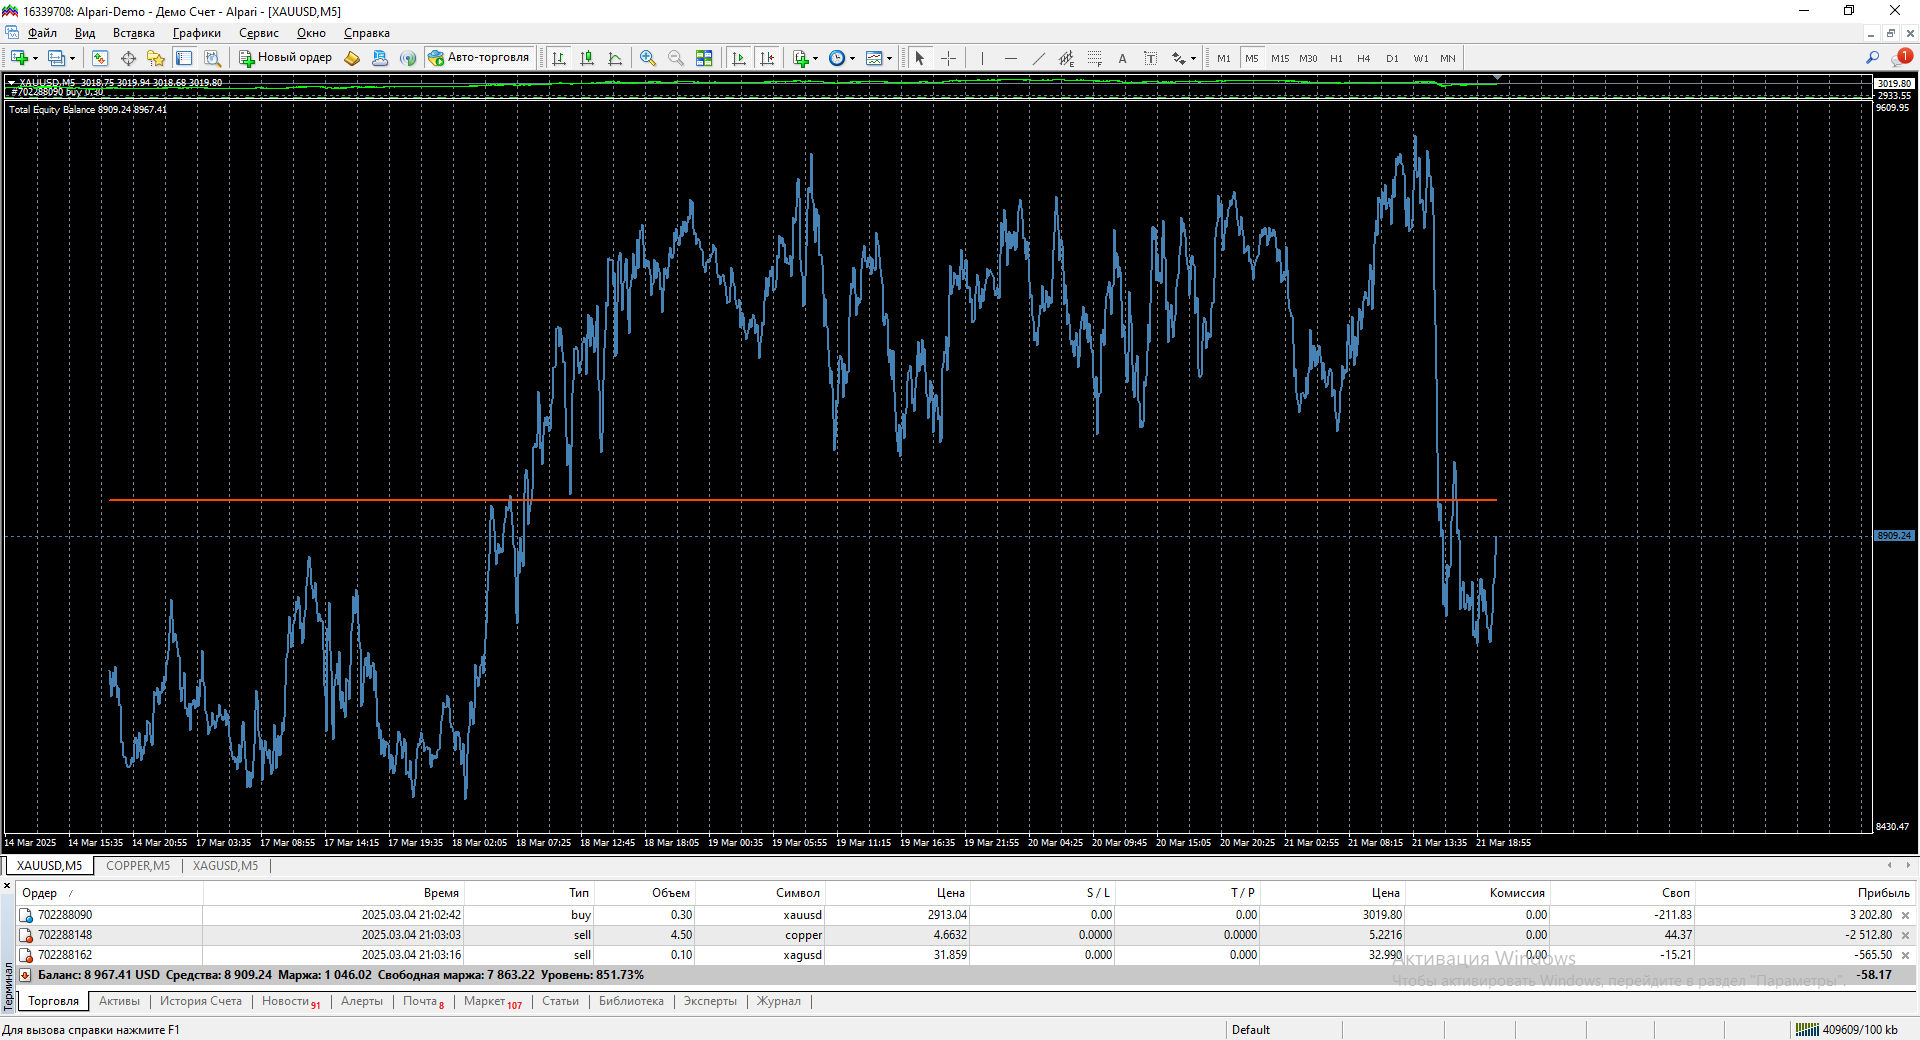Toggle the chart auto scroll button
This screenshot has height=1040, width=1920.
point(739,58)
